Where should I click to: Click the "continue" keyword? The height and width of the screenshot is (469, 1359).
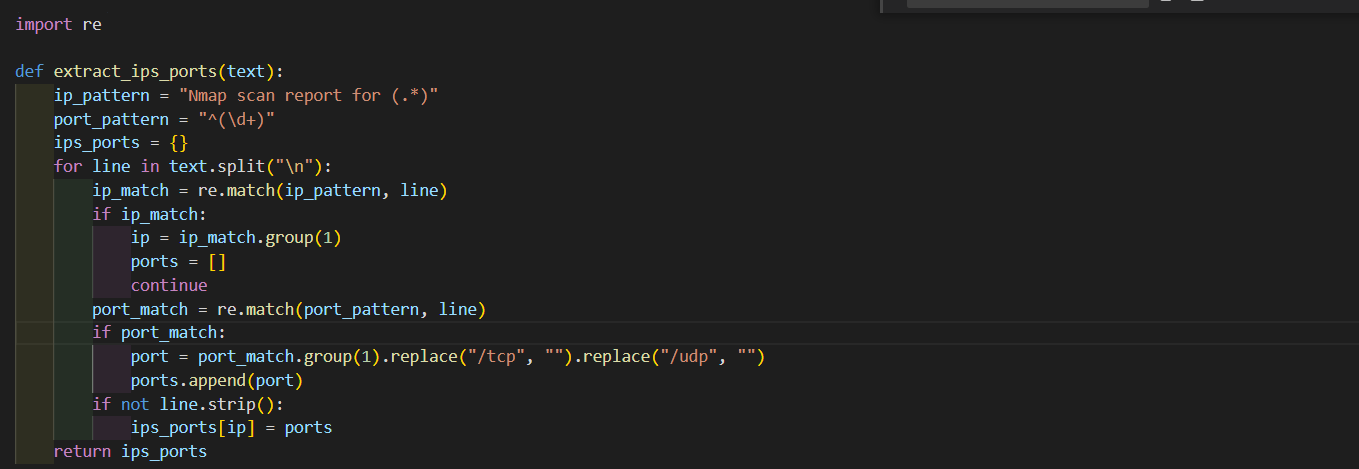[x=169, y=285]
